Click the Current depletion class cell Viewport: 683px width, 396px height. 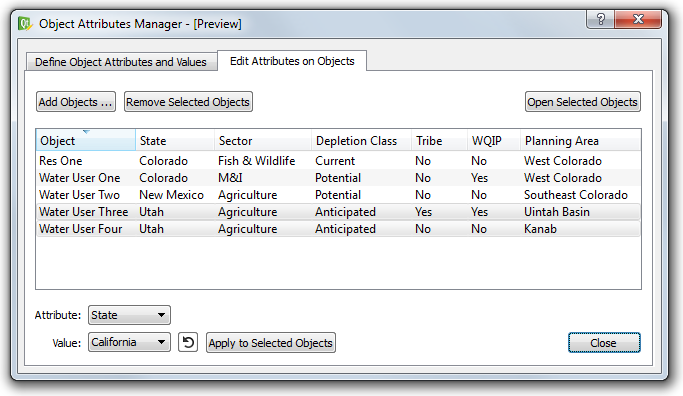click(335, 161)
